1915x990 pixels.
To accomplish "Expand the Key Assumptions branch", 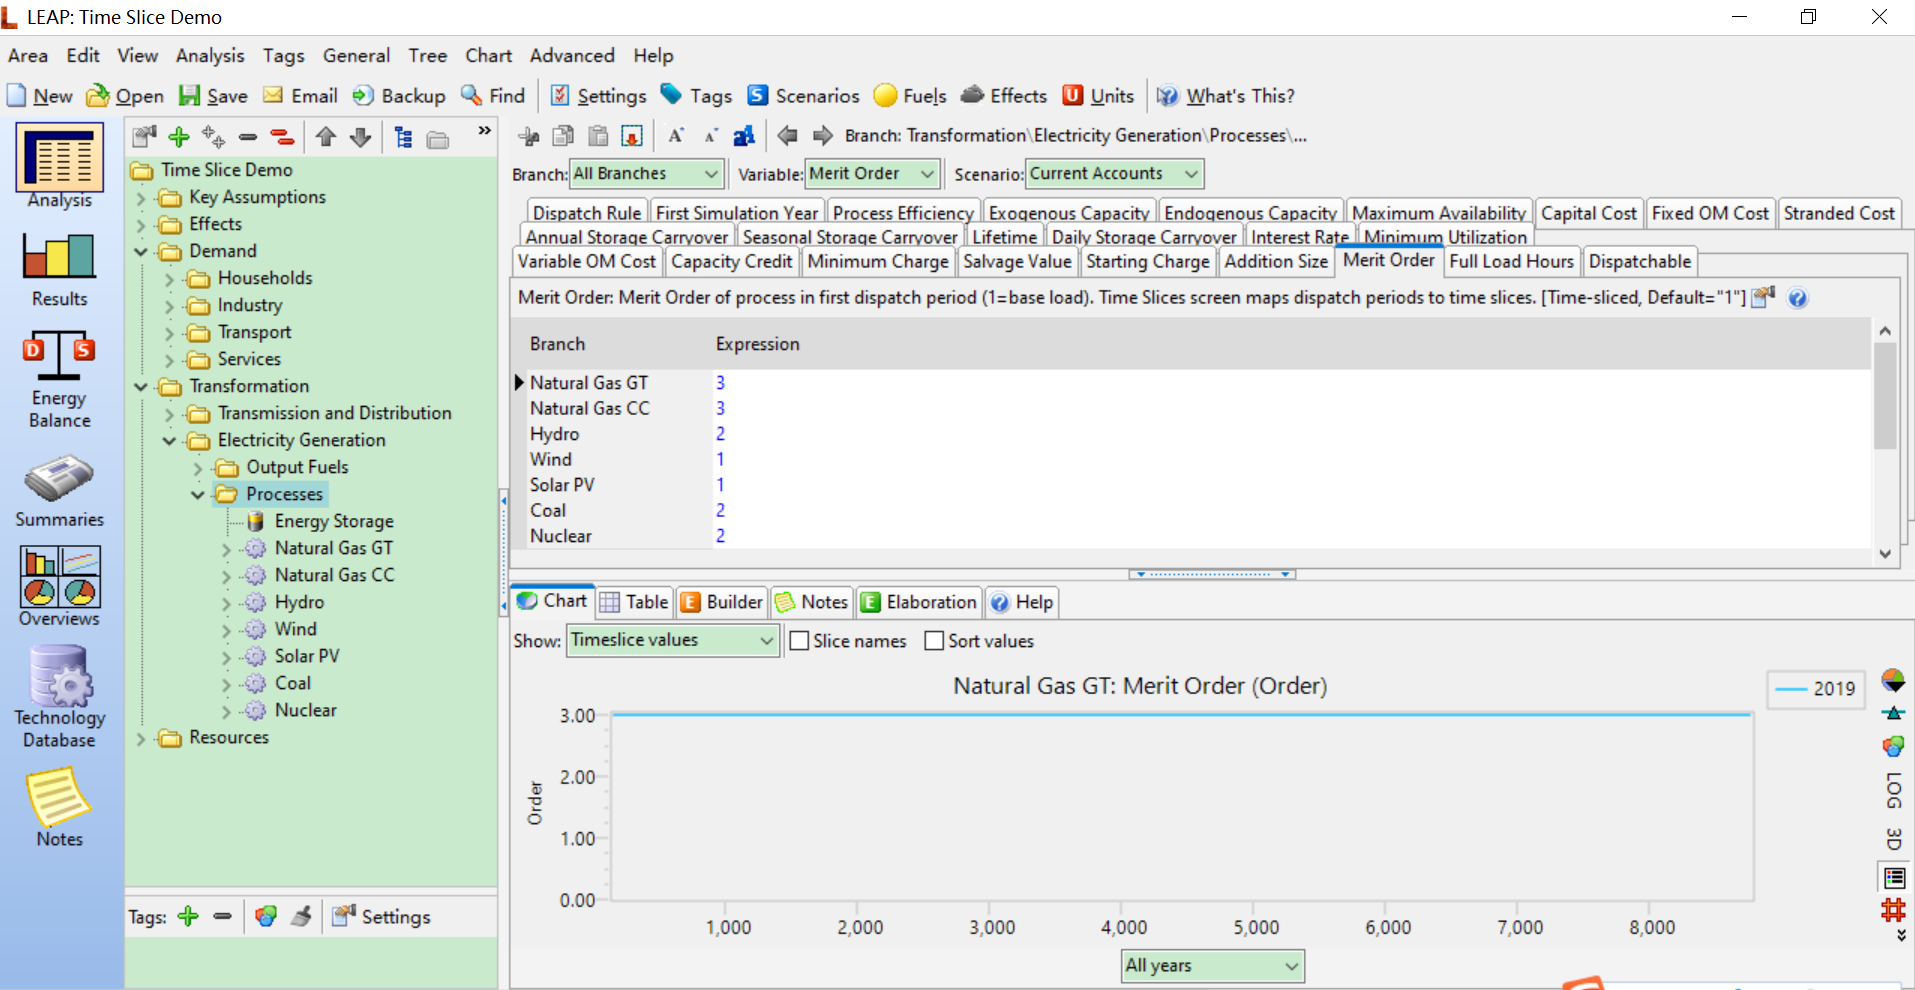I will click(x=141, y=198).
